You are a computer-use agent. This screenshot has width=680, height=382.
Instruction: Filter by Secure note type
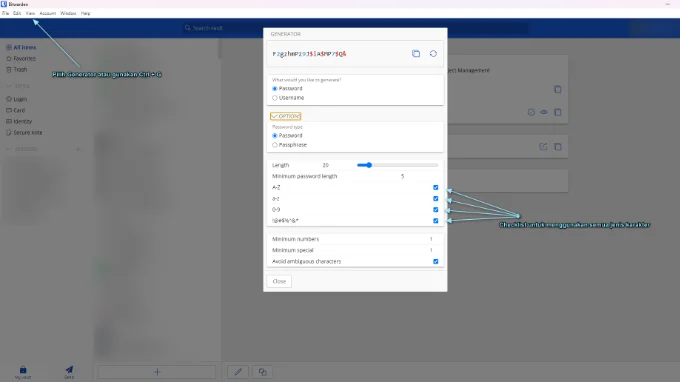24,133
